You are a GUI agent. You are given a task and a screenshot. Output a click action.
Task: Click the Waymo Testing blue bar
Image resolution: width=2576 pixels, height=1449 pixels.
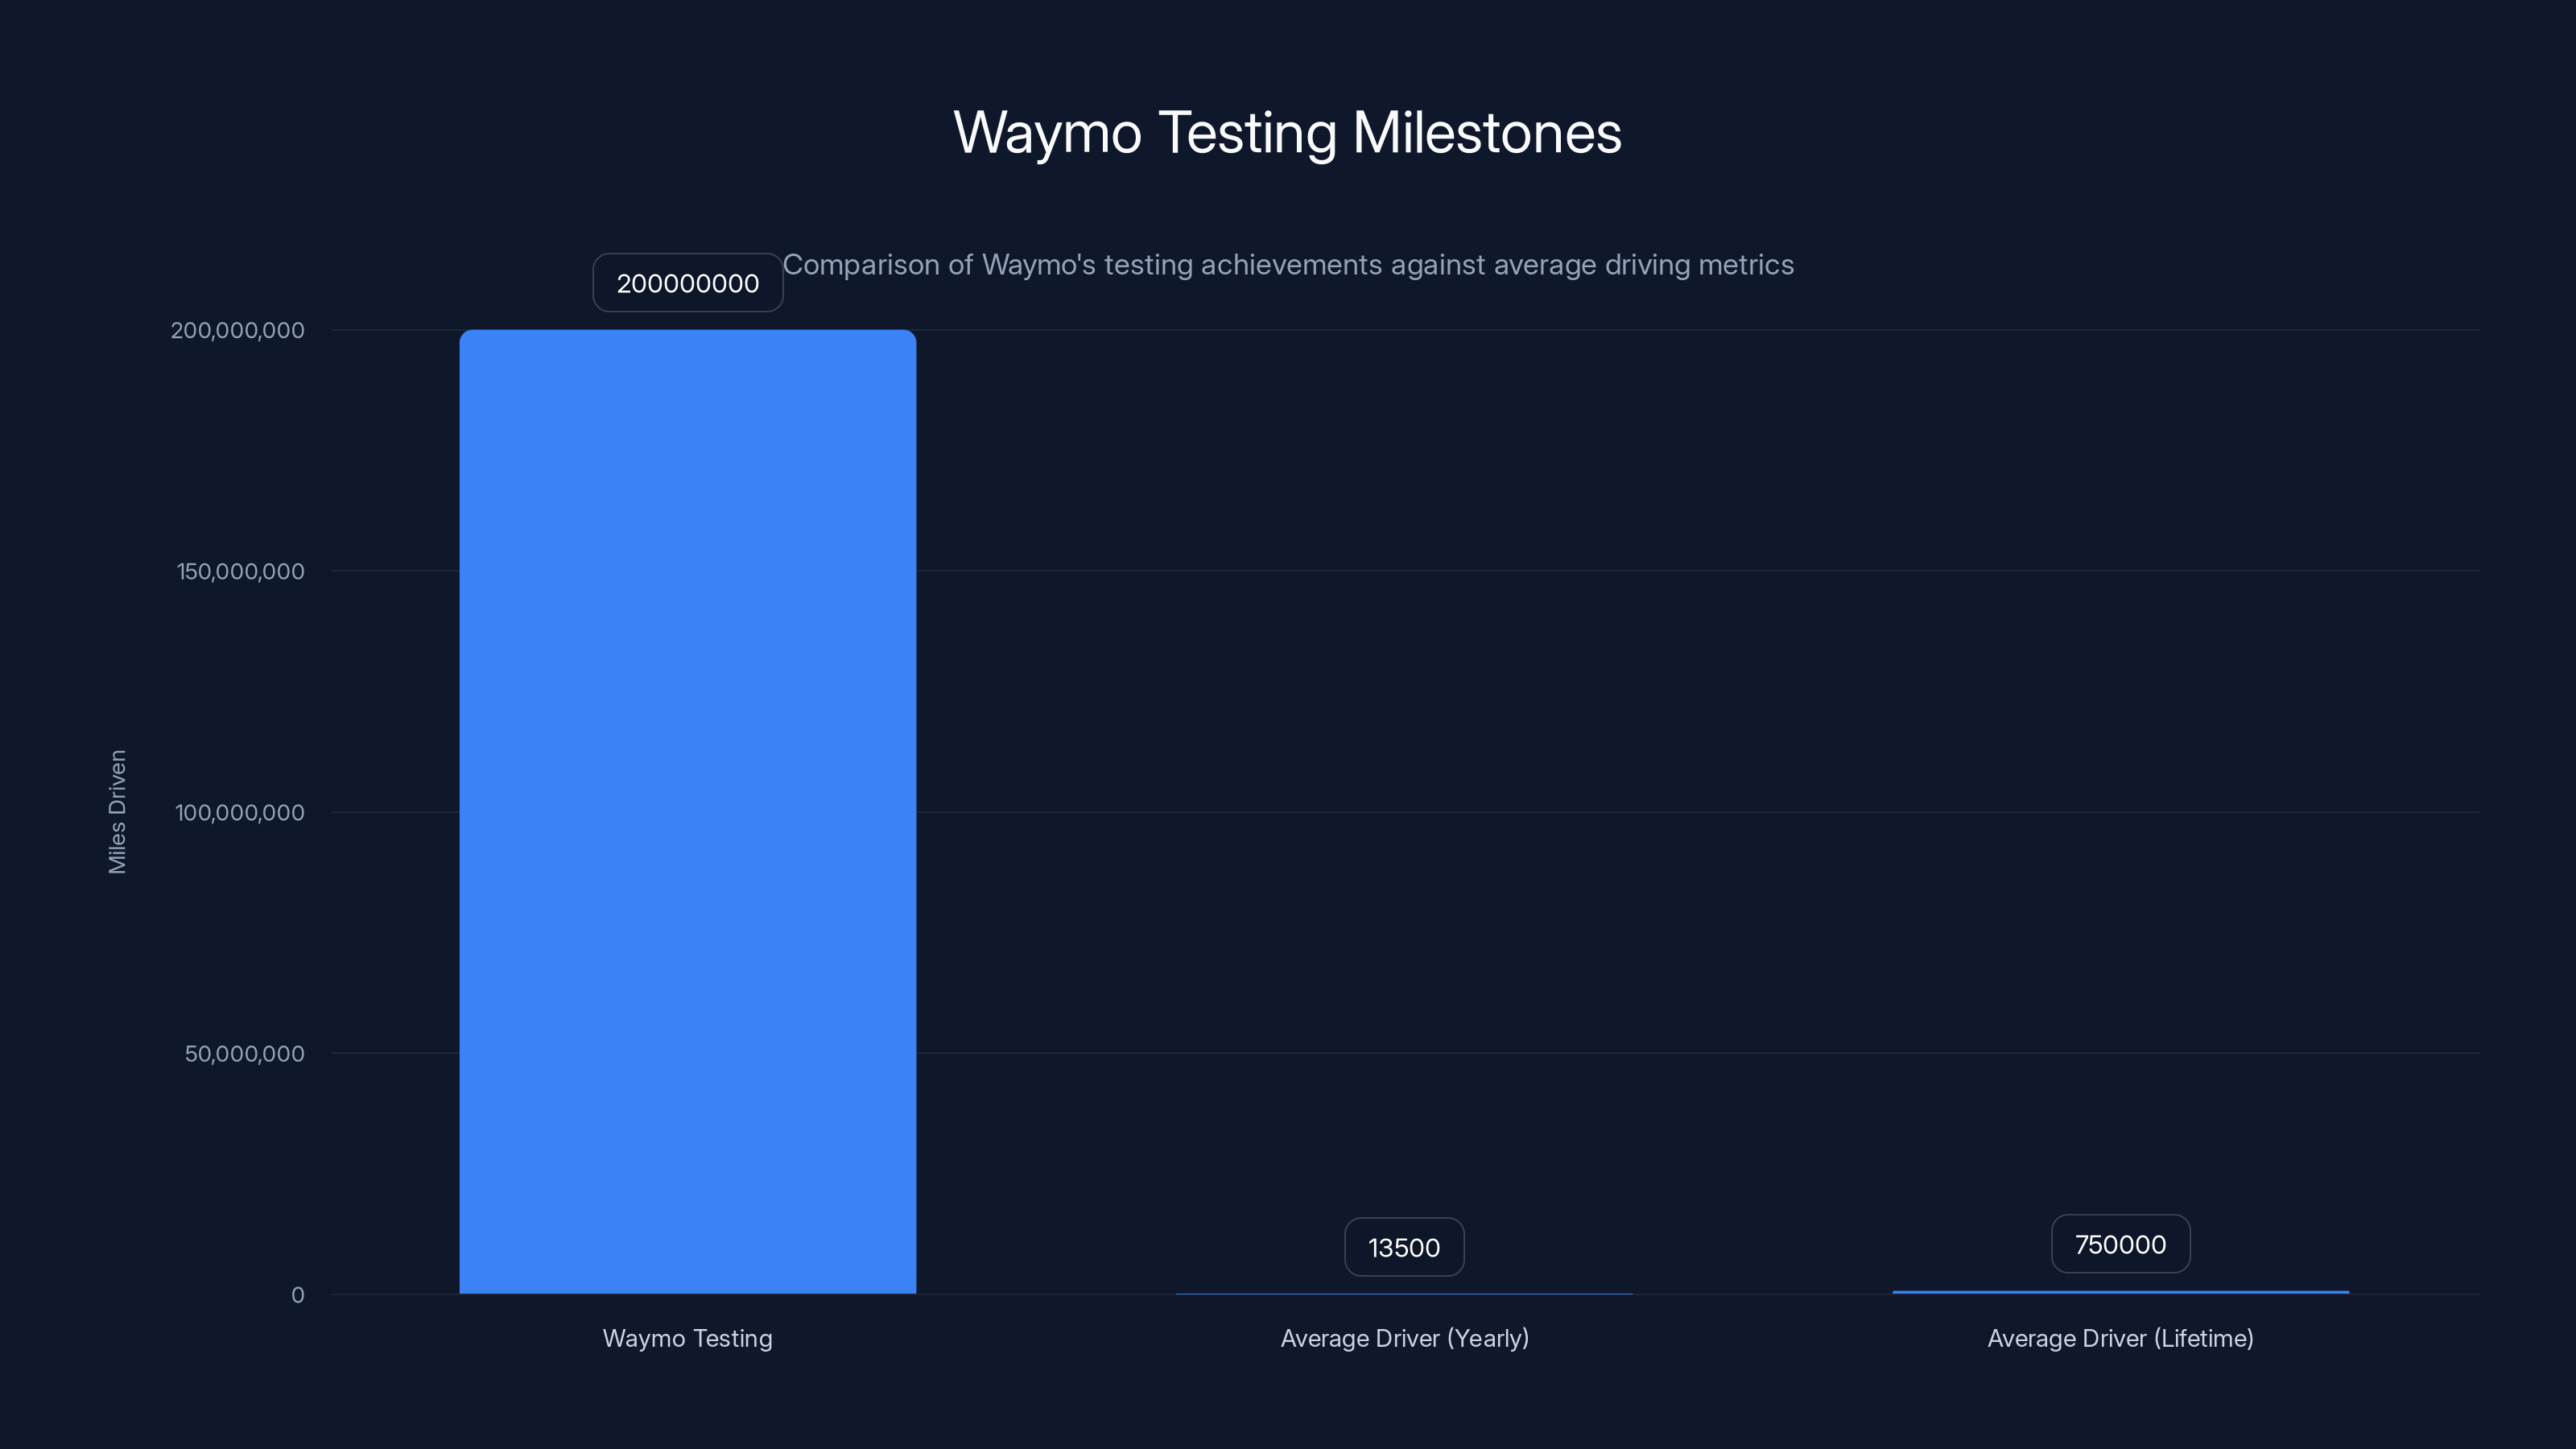pos(688,800)
